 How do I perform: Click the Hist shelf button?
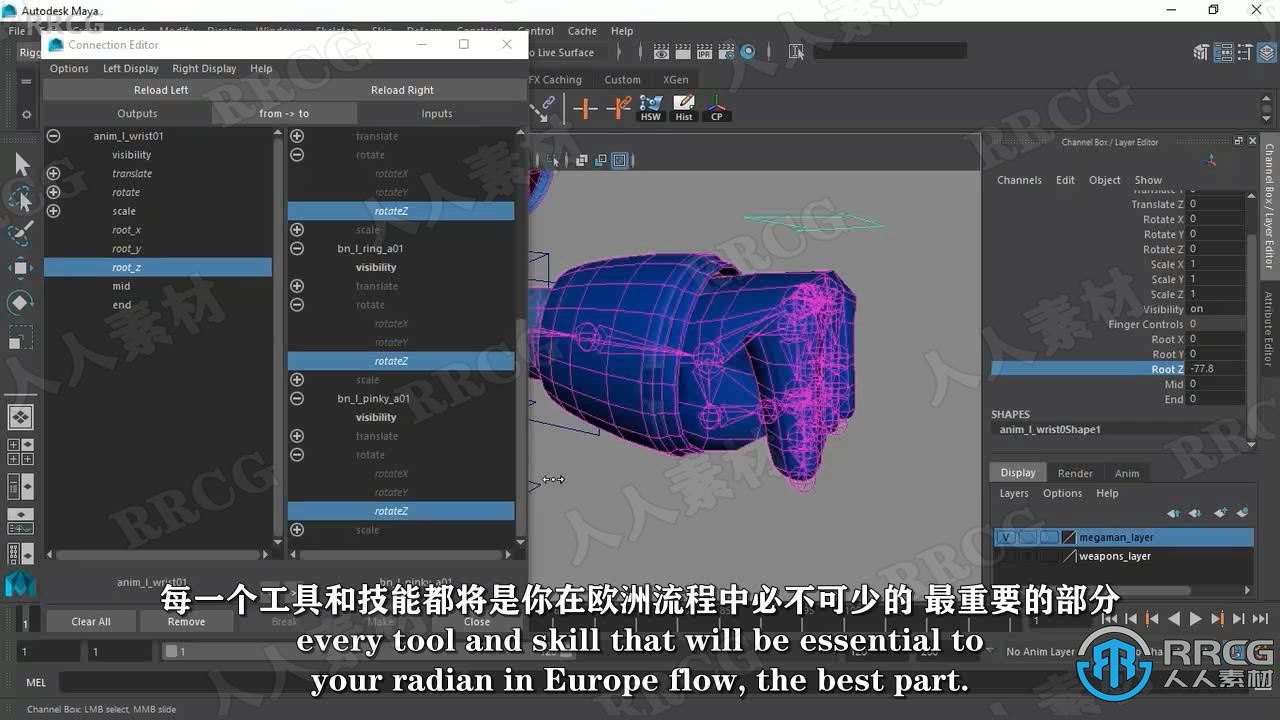click(684, 108)
